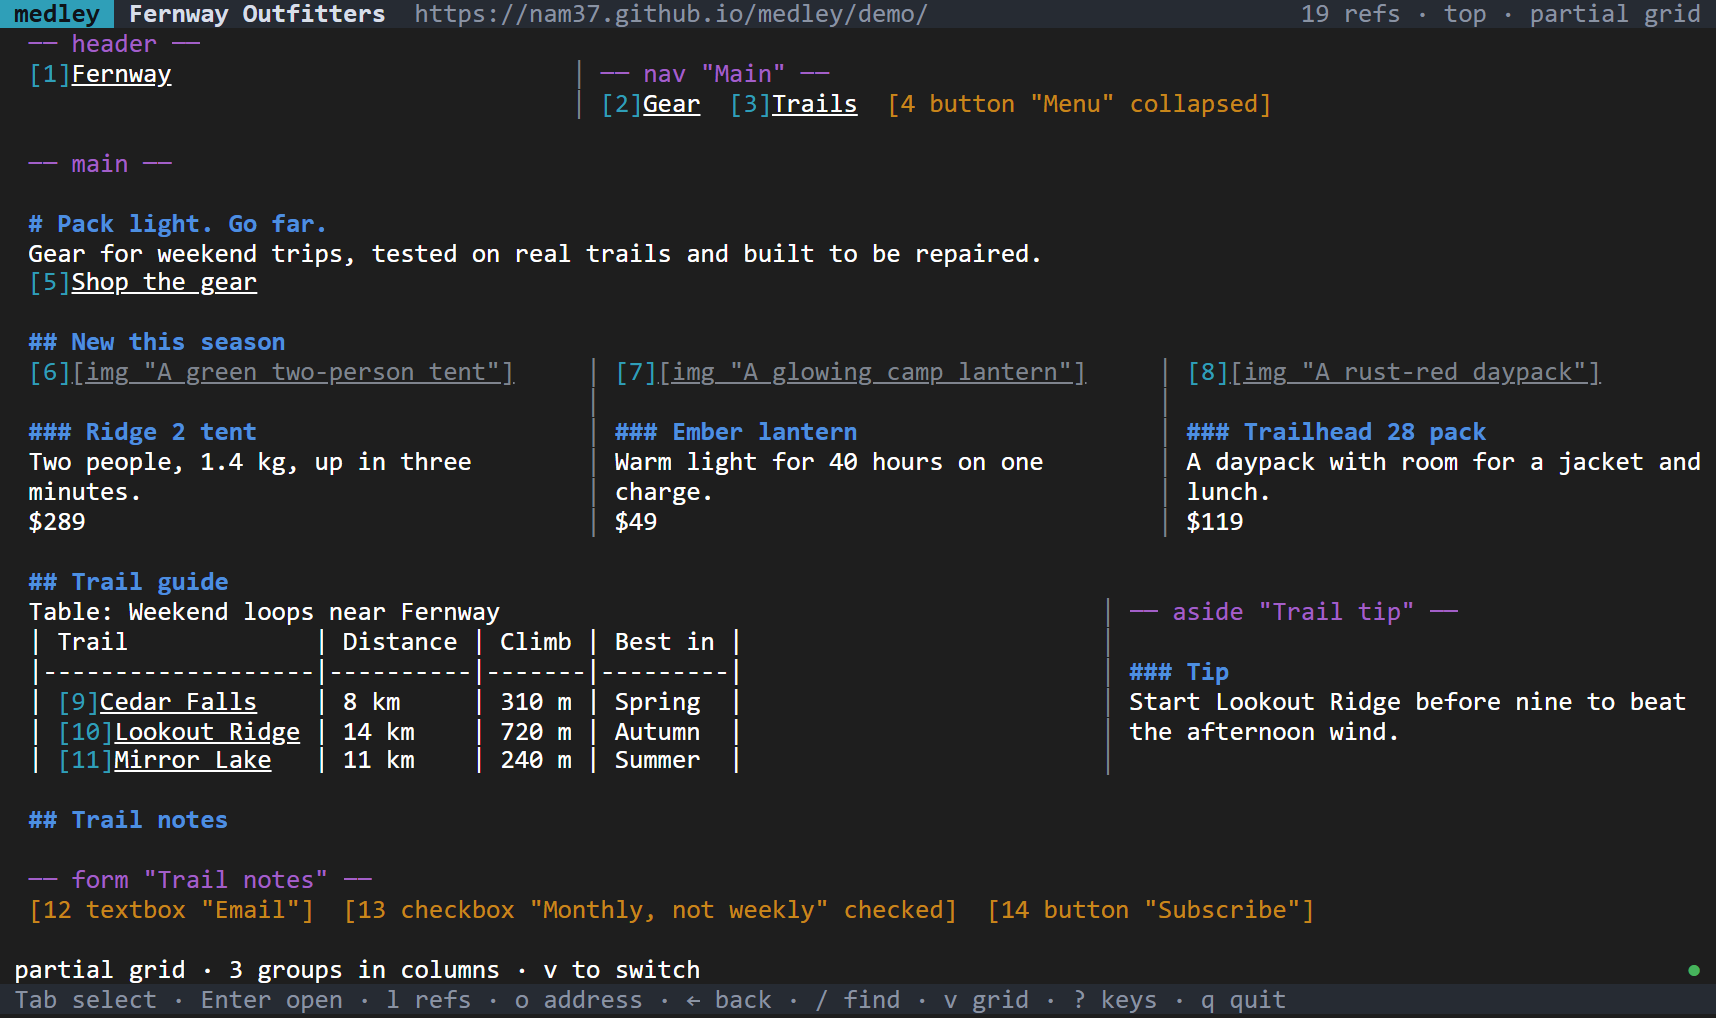Screen dimensions: 1716x1018
Task: Click the 'q quit' hint in the footer
Action: tap(1244, 1000)
